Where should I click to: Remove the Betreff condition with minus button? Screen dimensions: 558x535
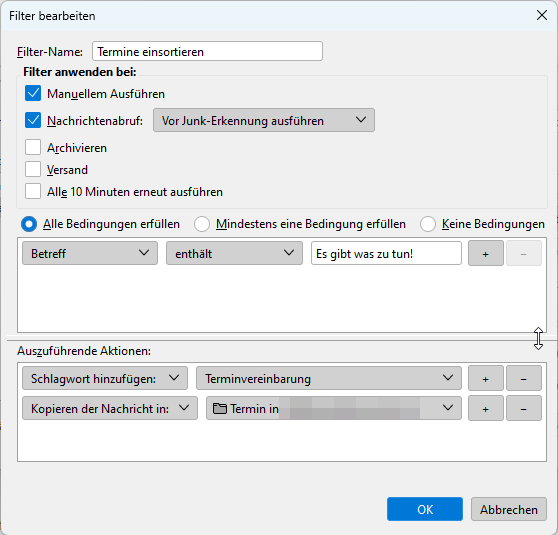(x=524, y=253)
